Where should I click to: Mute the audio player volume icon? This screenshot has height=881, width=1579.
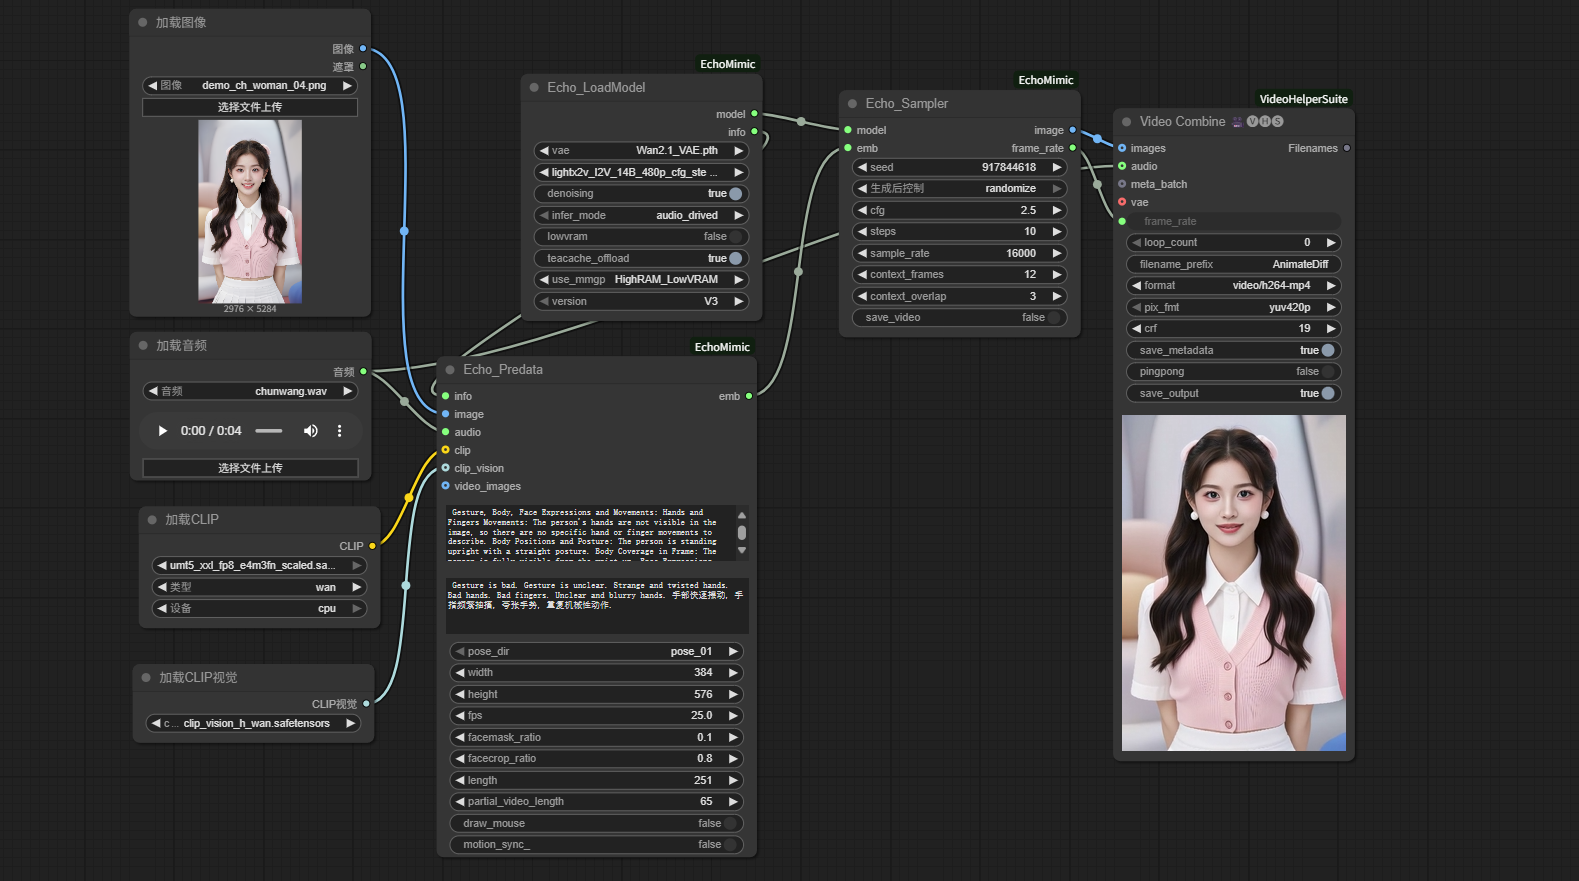pyautogui.click(x=311, y=431)
